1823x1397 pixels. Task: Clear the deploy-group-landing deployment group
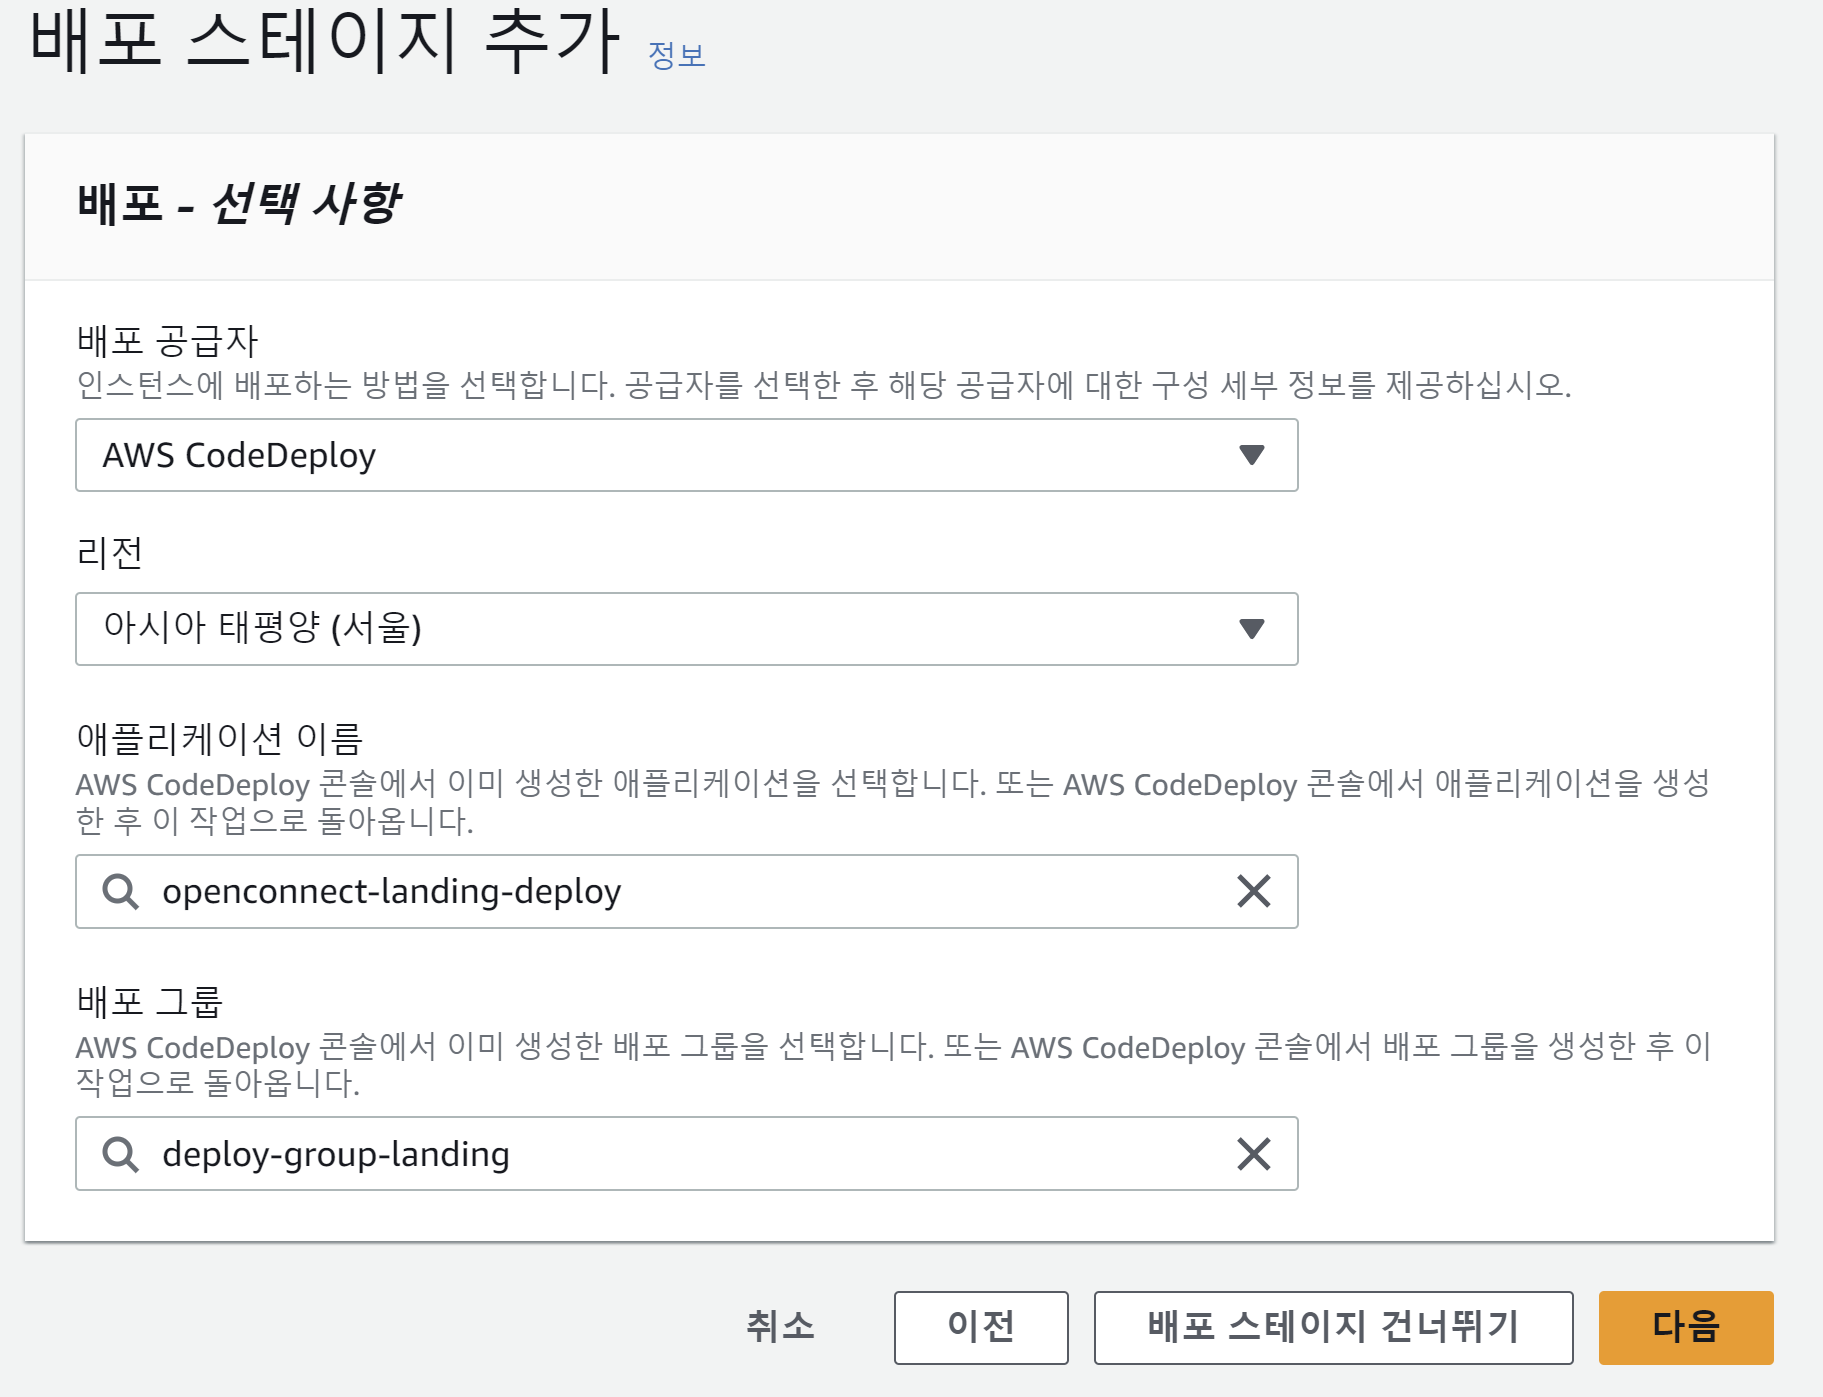[x=1254, y=1154]
